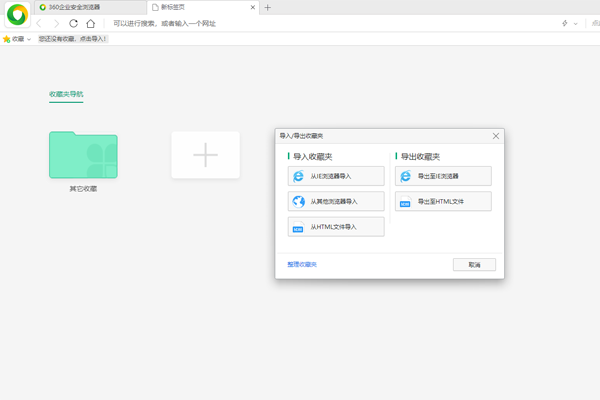
Task: Expand the 收藏 dropdown arrow
Action: (x=29, y=39)
